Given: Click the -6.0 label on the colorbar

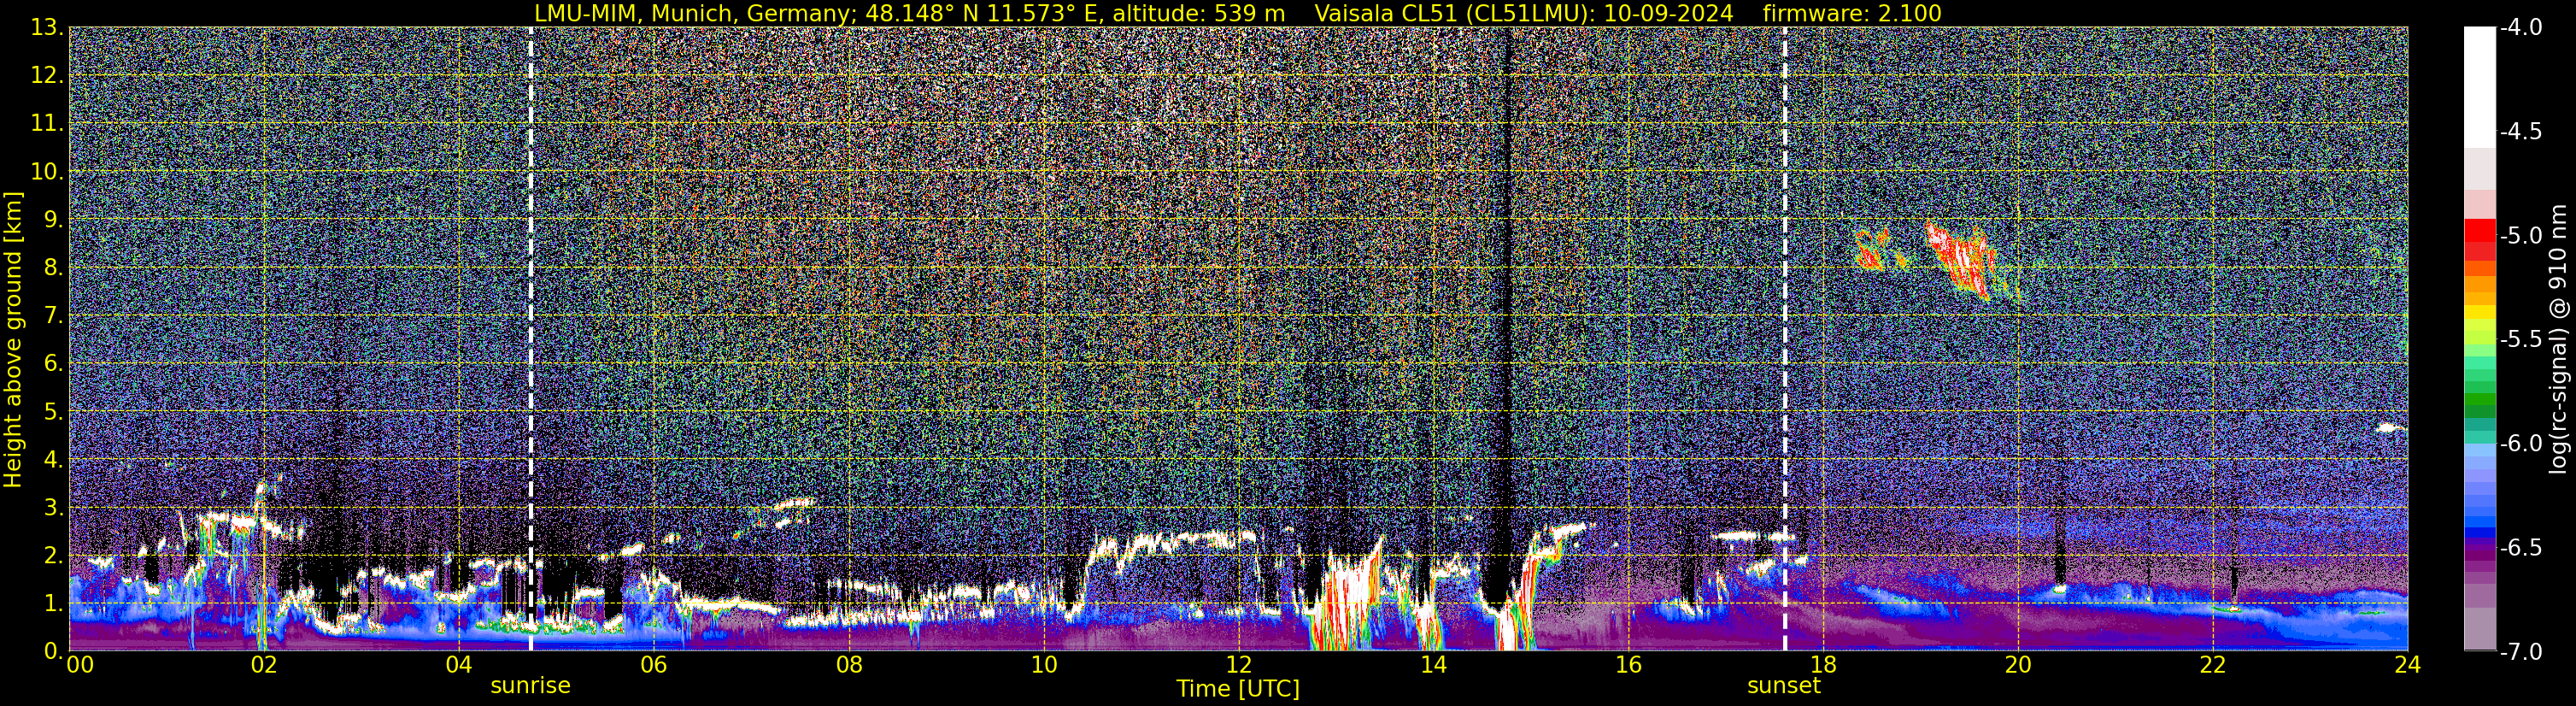Looking at the screenshot, I should point(2521,444).
